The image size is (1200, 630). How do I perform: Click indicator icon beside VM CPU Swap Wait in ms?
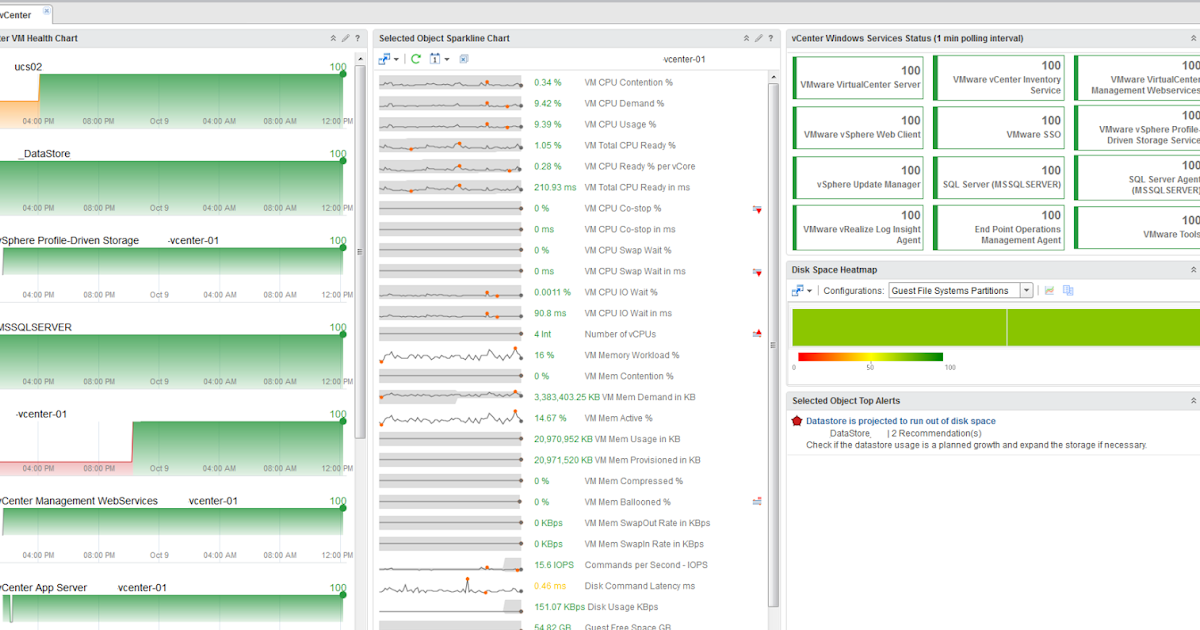[757, 272]
